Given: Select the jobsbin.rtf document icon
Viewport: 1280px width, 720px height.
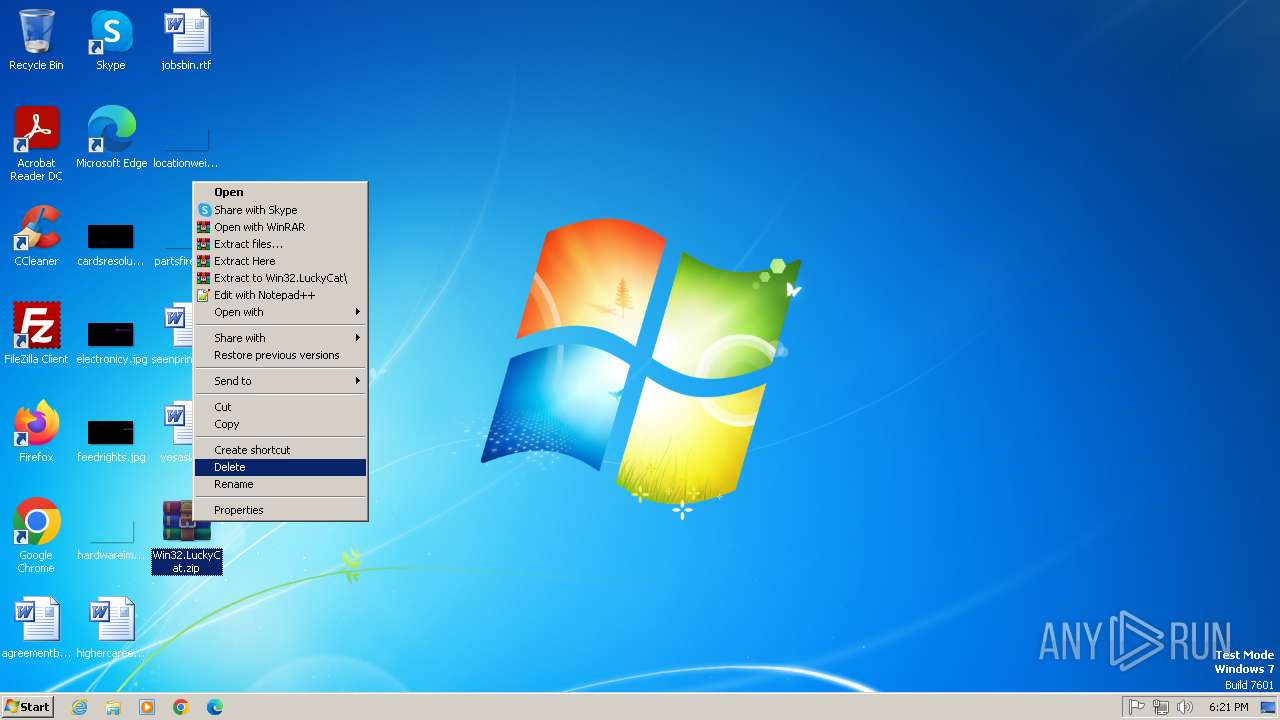Looking at the screenshot, I should click(186, 40).
